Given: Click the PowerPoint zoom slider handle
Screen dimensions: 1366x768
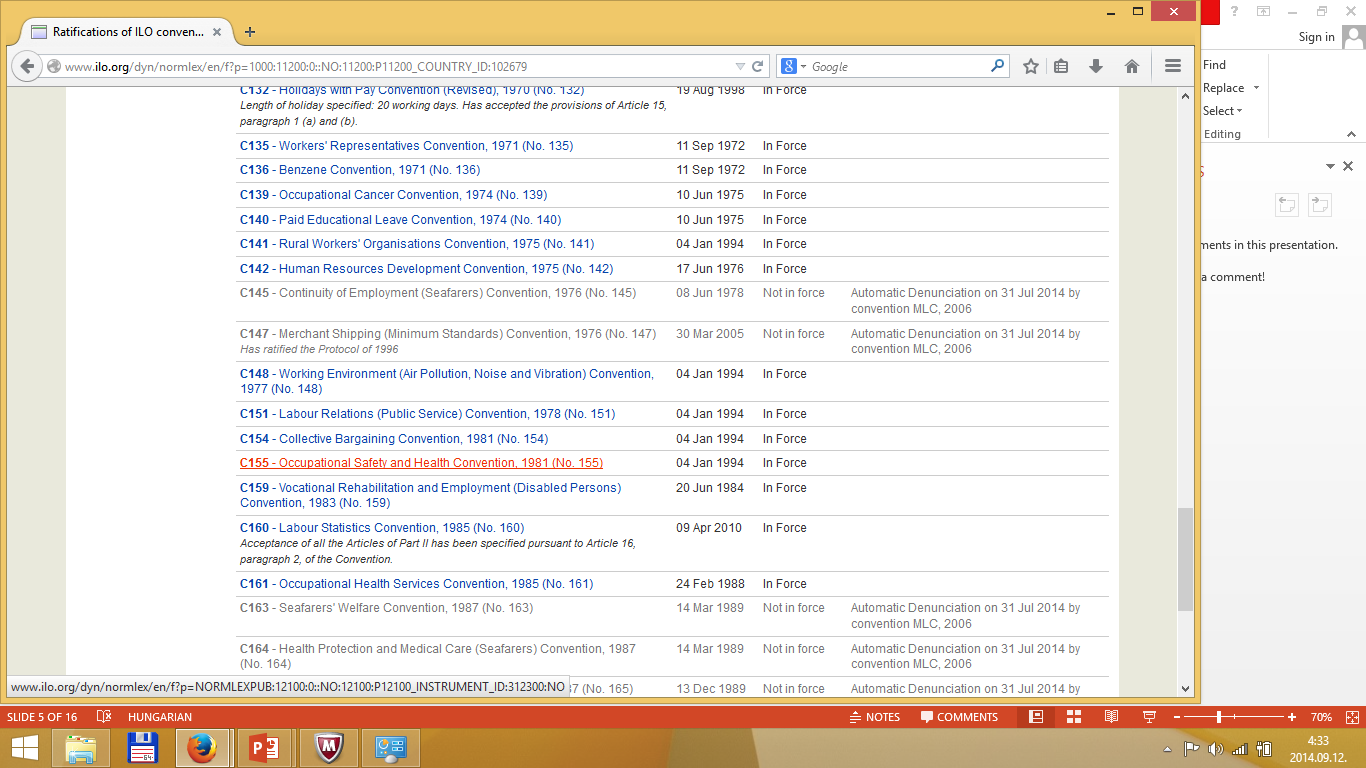Looking at the screenshot, I should (x=1219, y=717).
